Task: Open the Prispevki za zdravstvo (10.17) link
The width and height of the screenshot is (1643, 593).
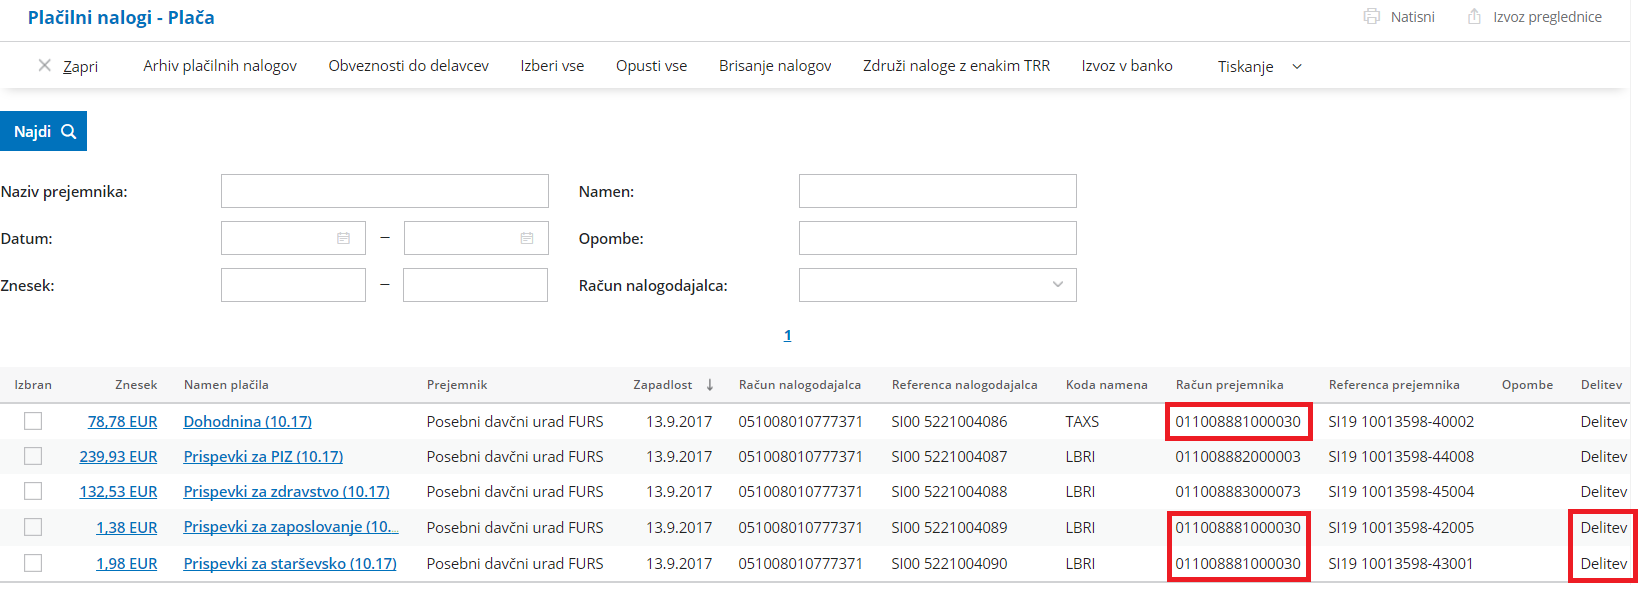Action: 287,491
